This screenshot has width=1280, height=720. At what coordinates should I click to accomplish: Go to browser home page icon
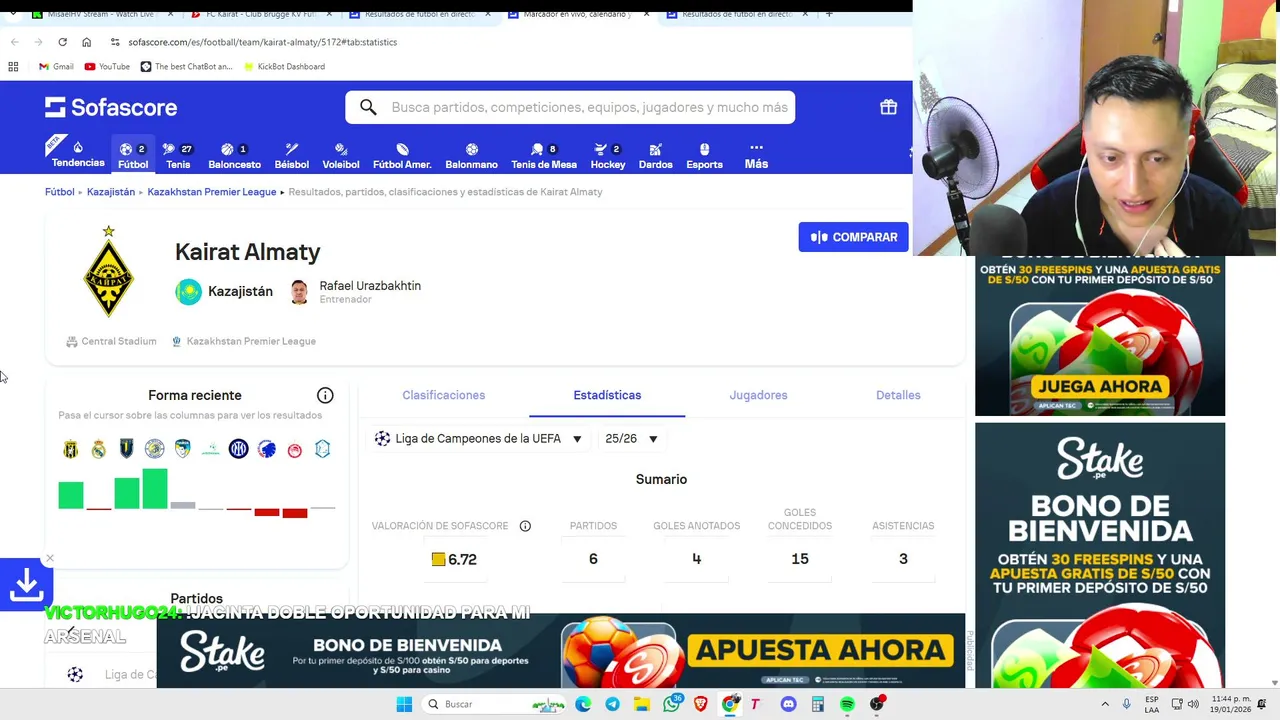86,42
